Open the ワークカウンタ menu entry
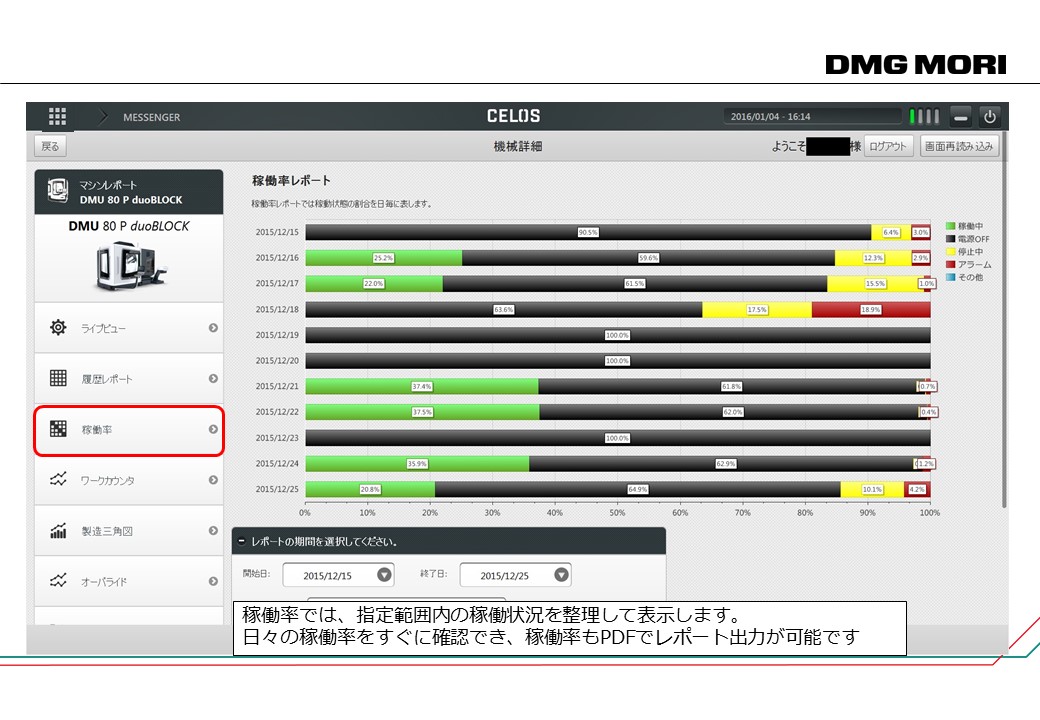This screenshot has width=1040, height=720. coord(129,480)
